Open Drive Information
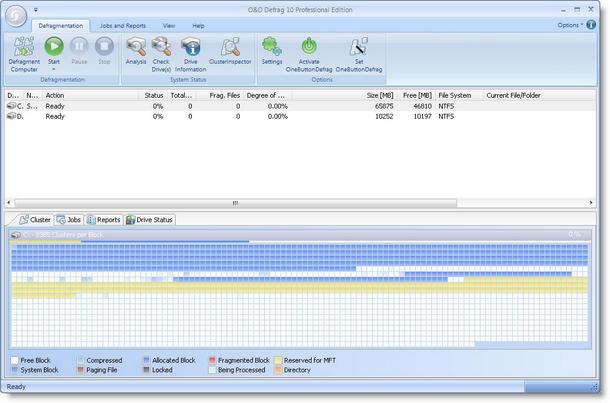Image resolution: width=610 pixels, height=403 pixels. 190,46
